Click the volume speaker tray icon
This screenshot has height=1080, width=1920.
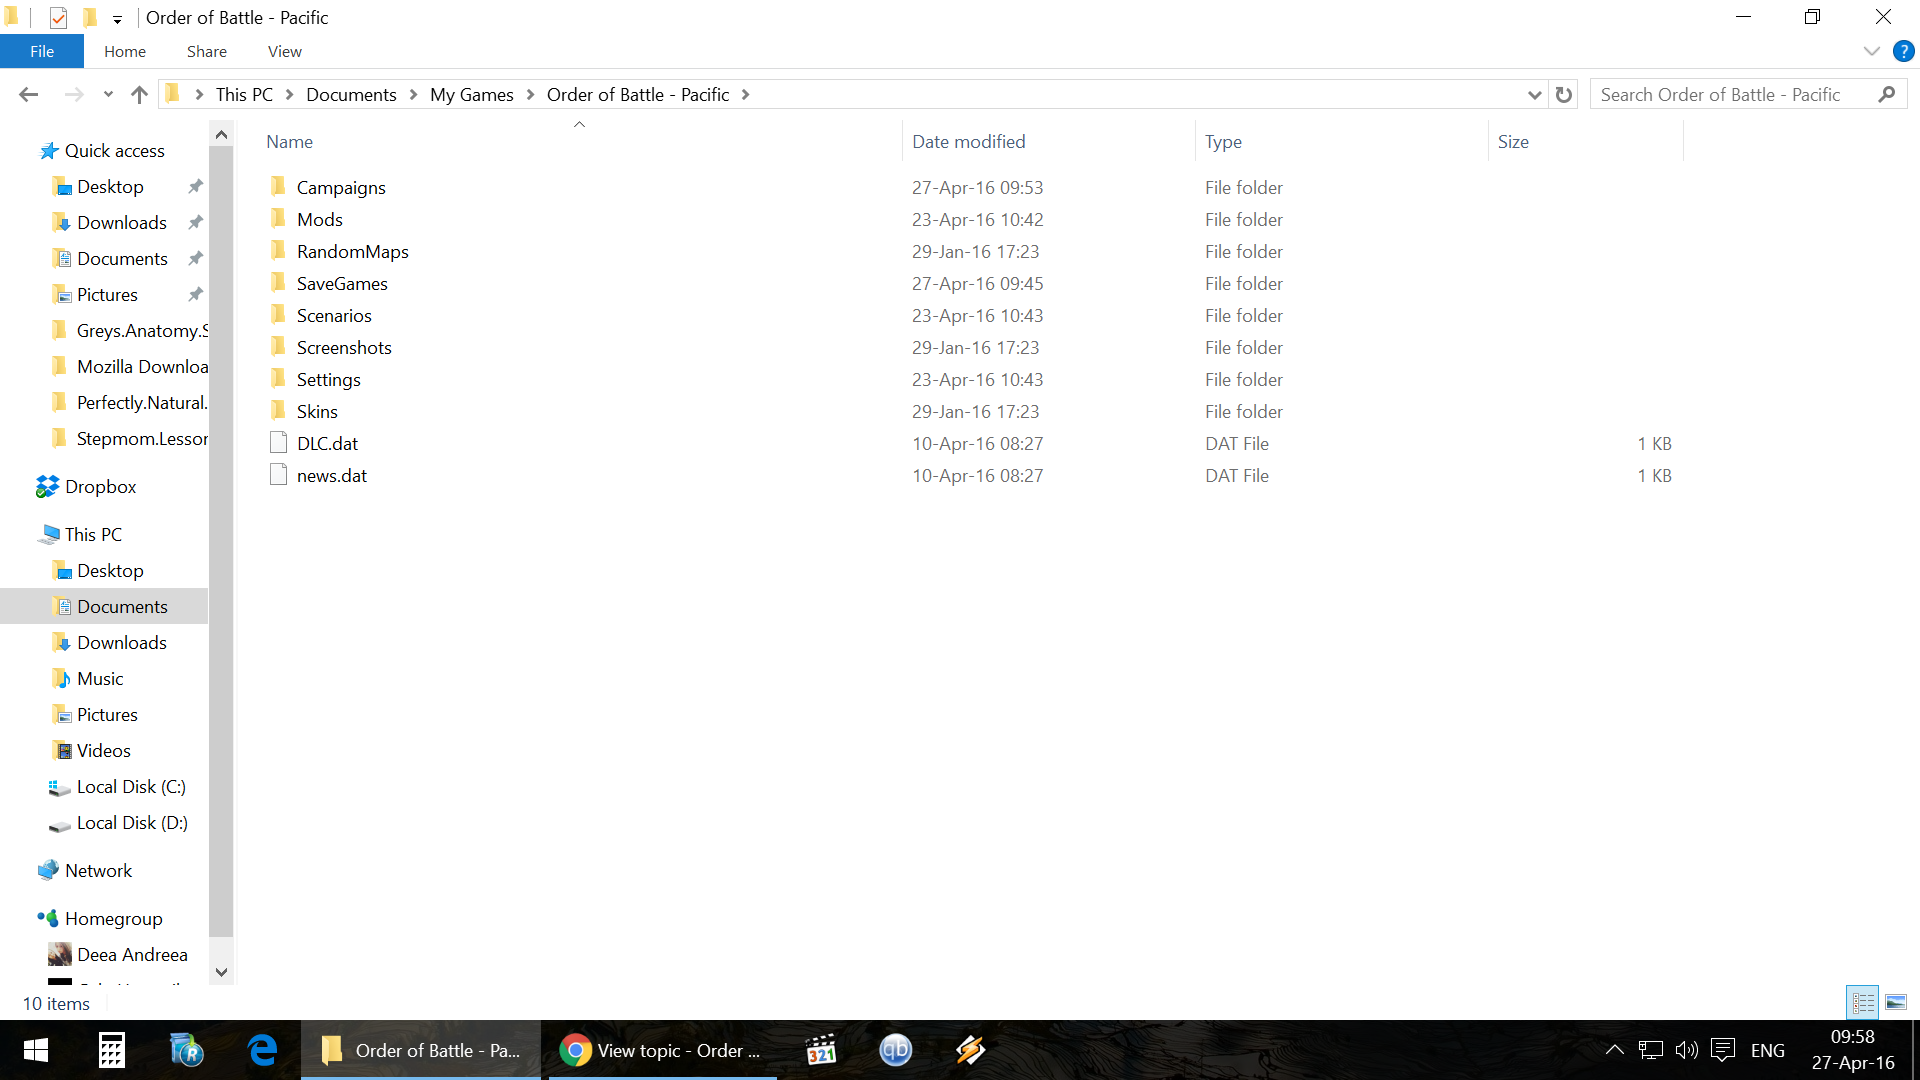(1686, 1050)
